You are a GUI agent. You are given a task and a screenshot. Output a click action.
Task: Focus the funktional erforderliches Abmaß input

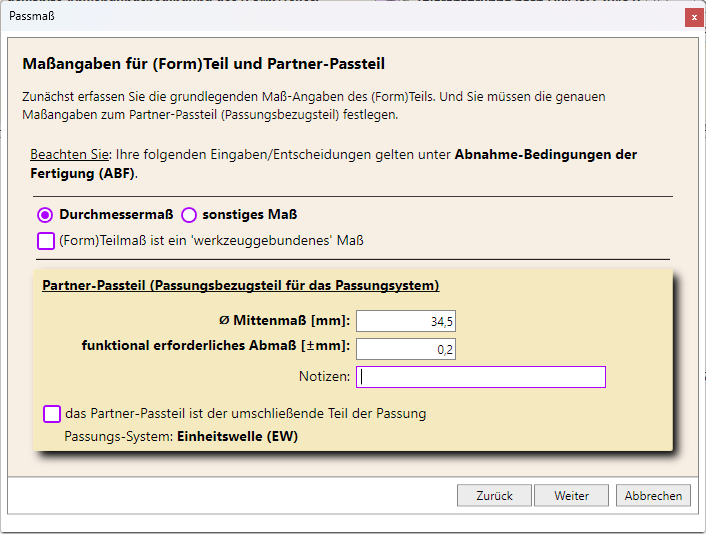click(406, 349)
